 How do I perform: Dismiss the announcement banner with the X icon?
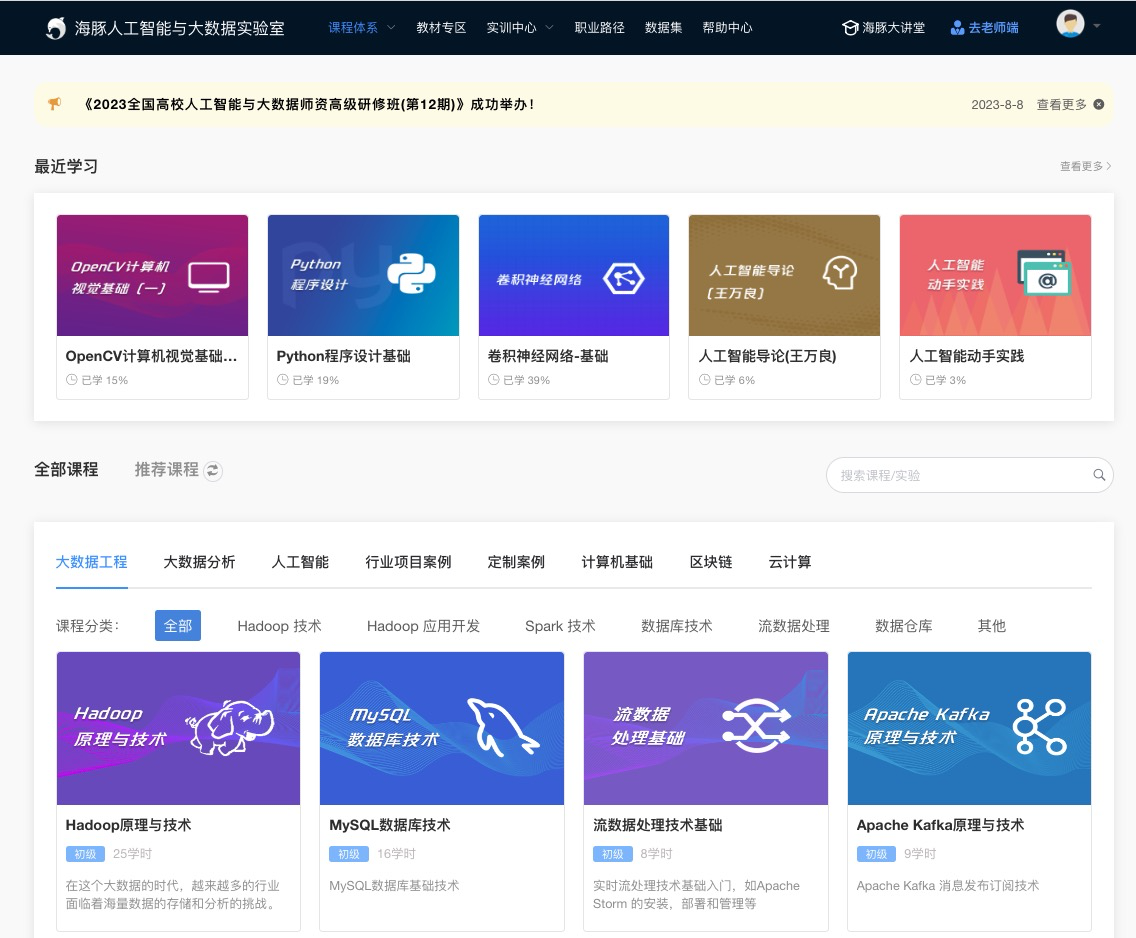[x=1099, y=104]
